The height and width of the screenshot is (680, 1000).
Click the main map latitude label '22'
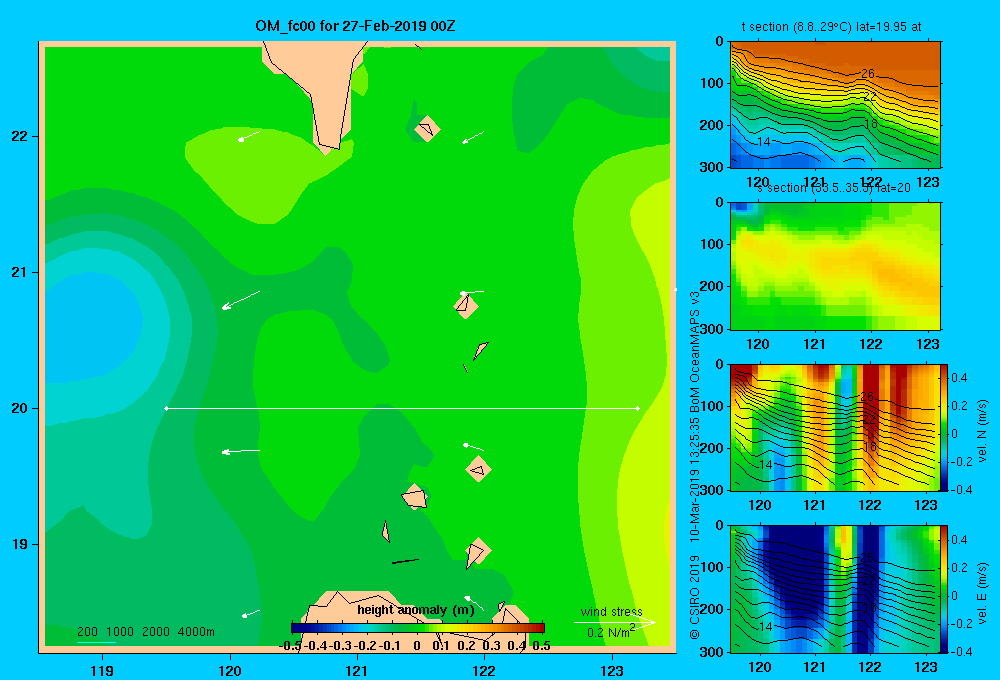tap(20, 136)
